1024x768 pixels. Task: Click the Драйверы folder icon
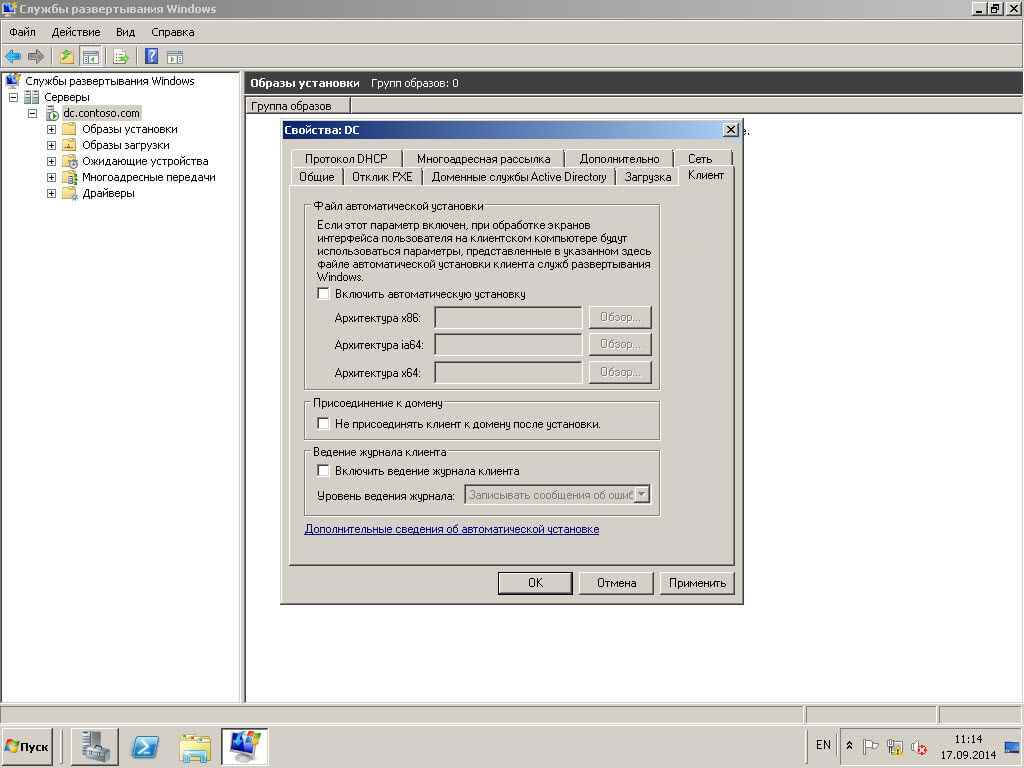[70, 193]
